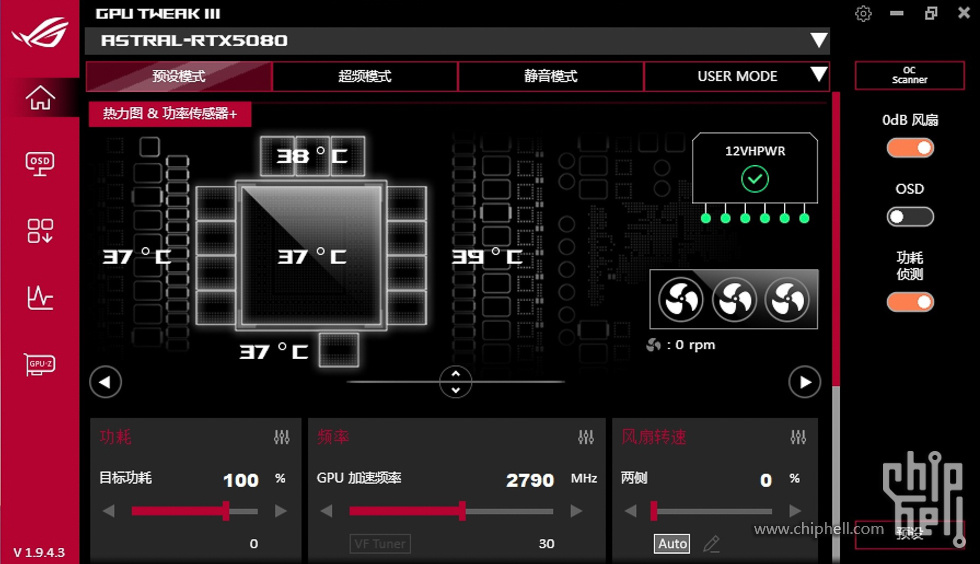The width and height of the screenshot is (980, 564).
Task: Open the VF Tuner button
Action: (380, 543)
